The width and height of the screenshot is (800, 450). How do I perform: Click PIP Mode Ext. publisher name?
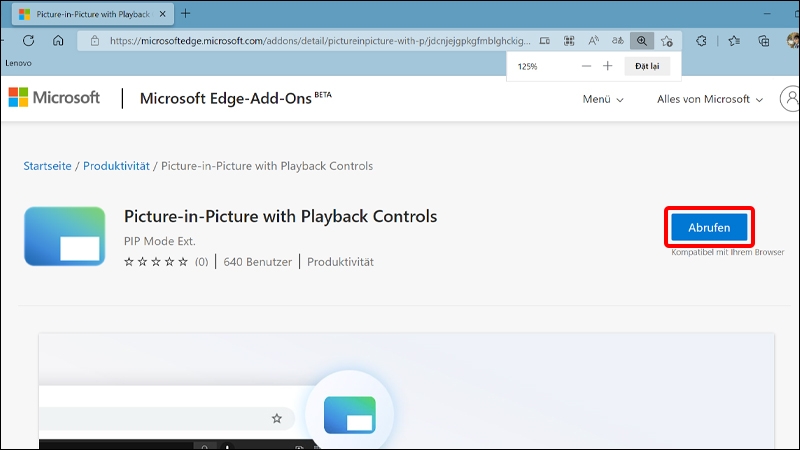160,241
